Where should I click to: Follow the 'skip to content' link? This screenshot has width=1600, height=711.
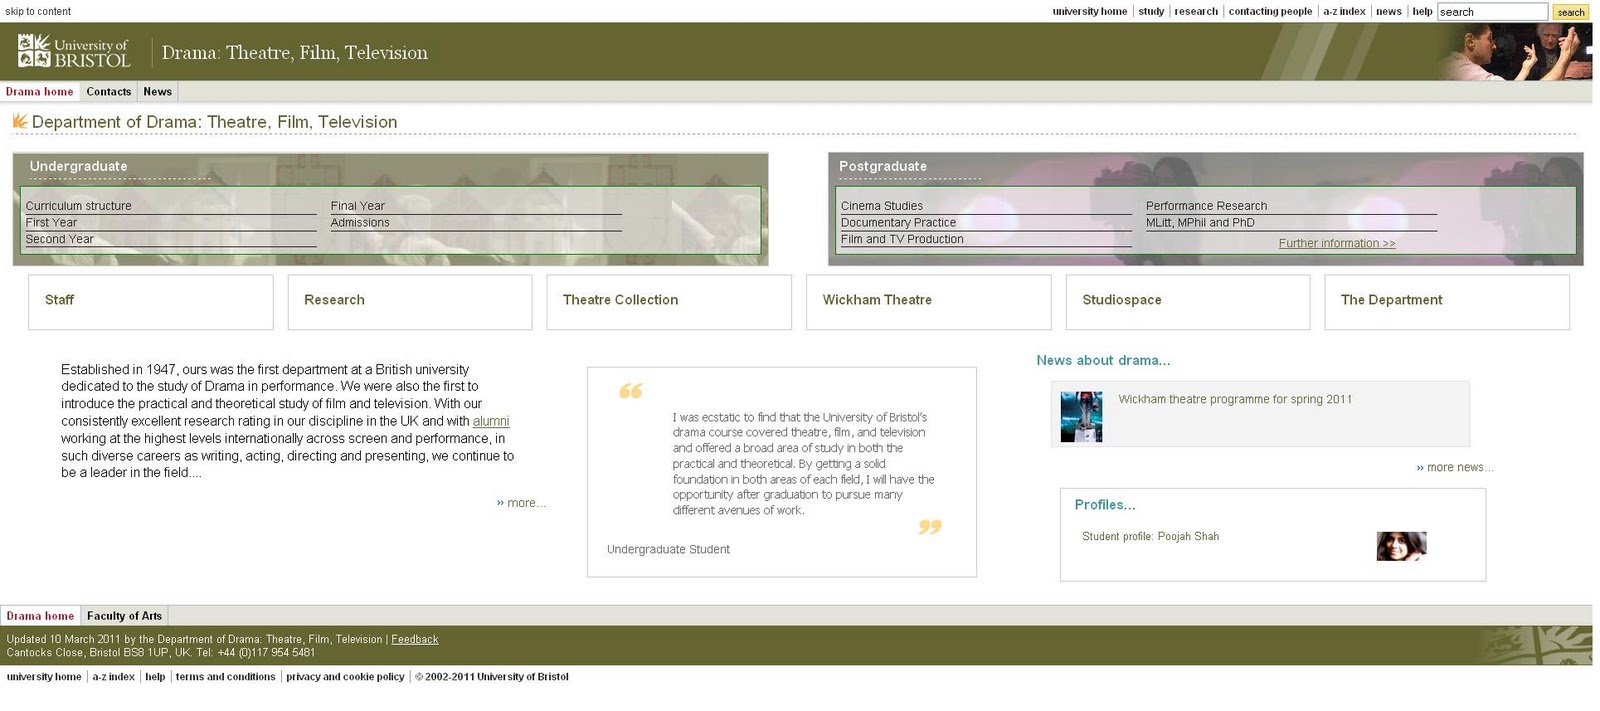pyautogui.click(x=38, y=12)
